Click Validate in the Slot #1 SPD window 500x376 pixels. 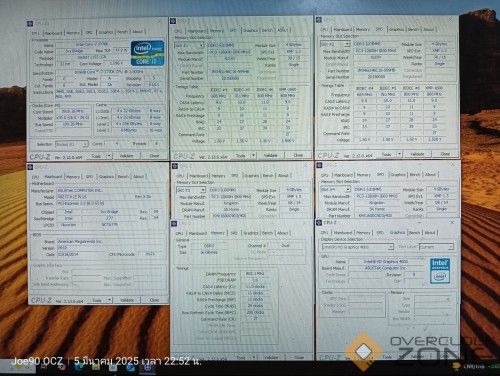tap(270, 155)
